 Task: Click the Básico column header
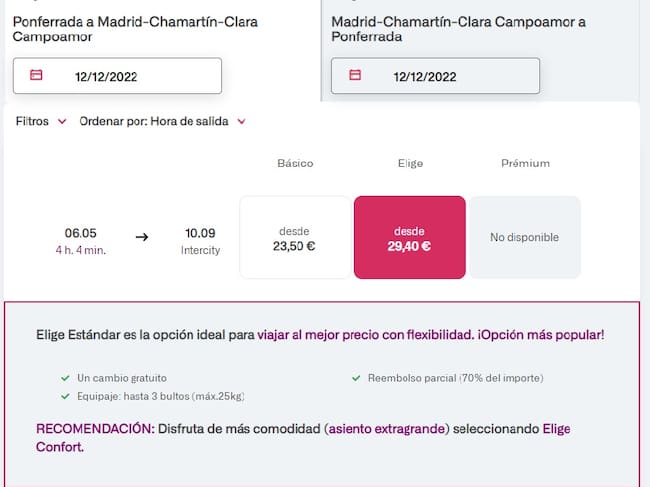tap(295, 163)
